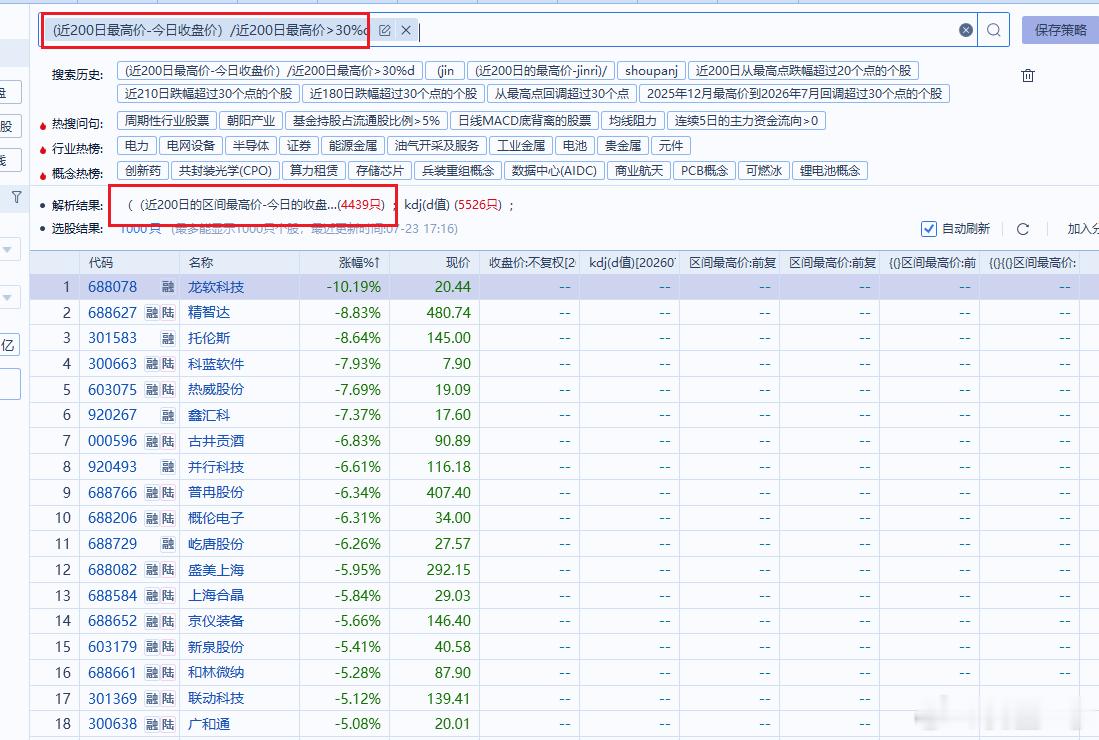Choose hot query 日线MACD底背离的股票
This screenshot has width=1099, height=740.
pyautogui.click(x=525, y=121)
